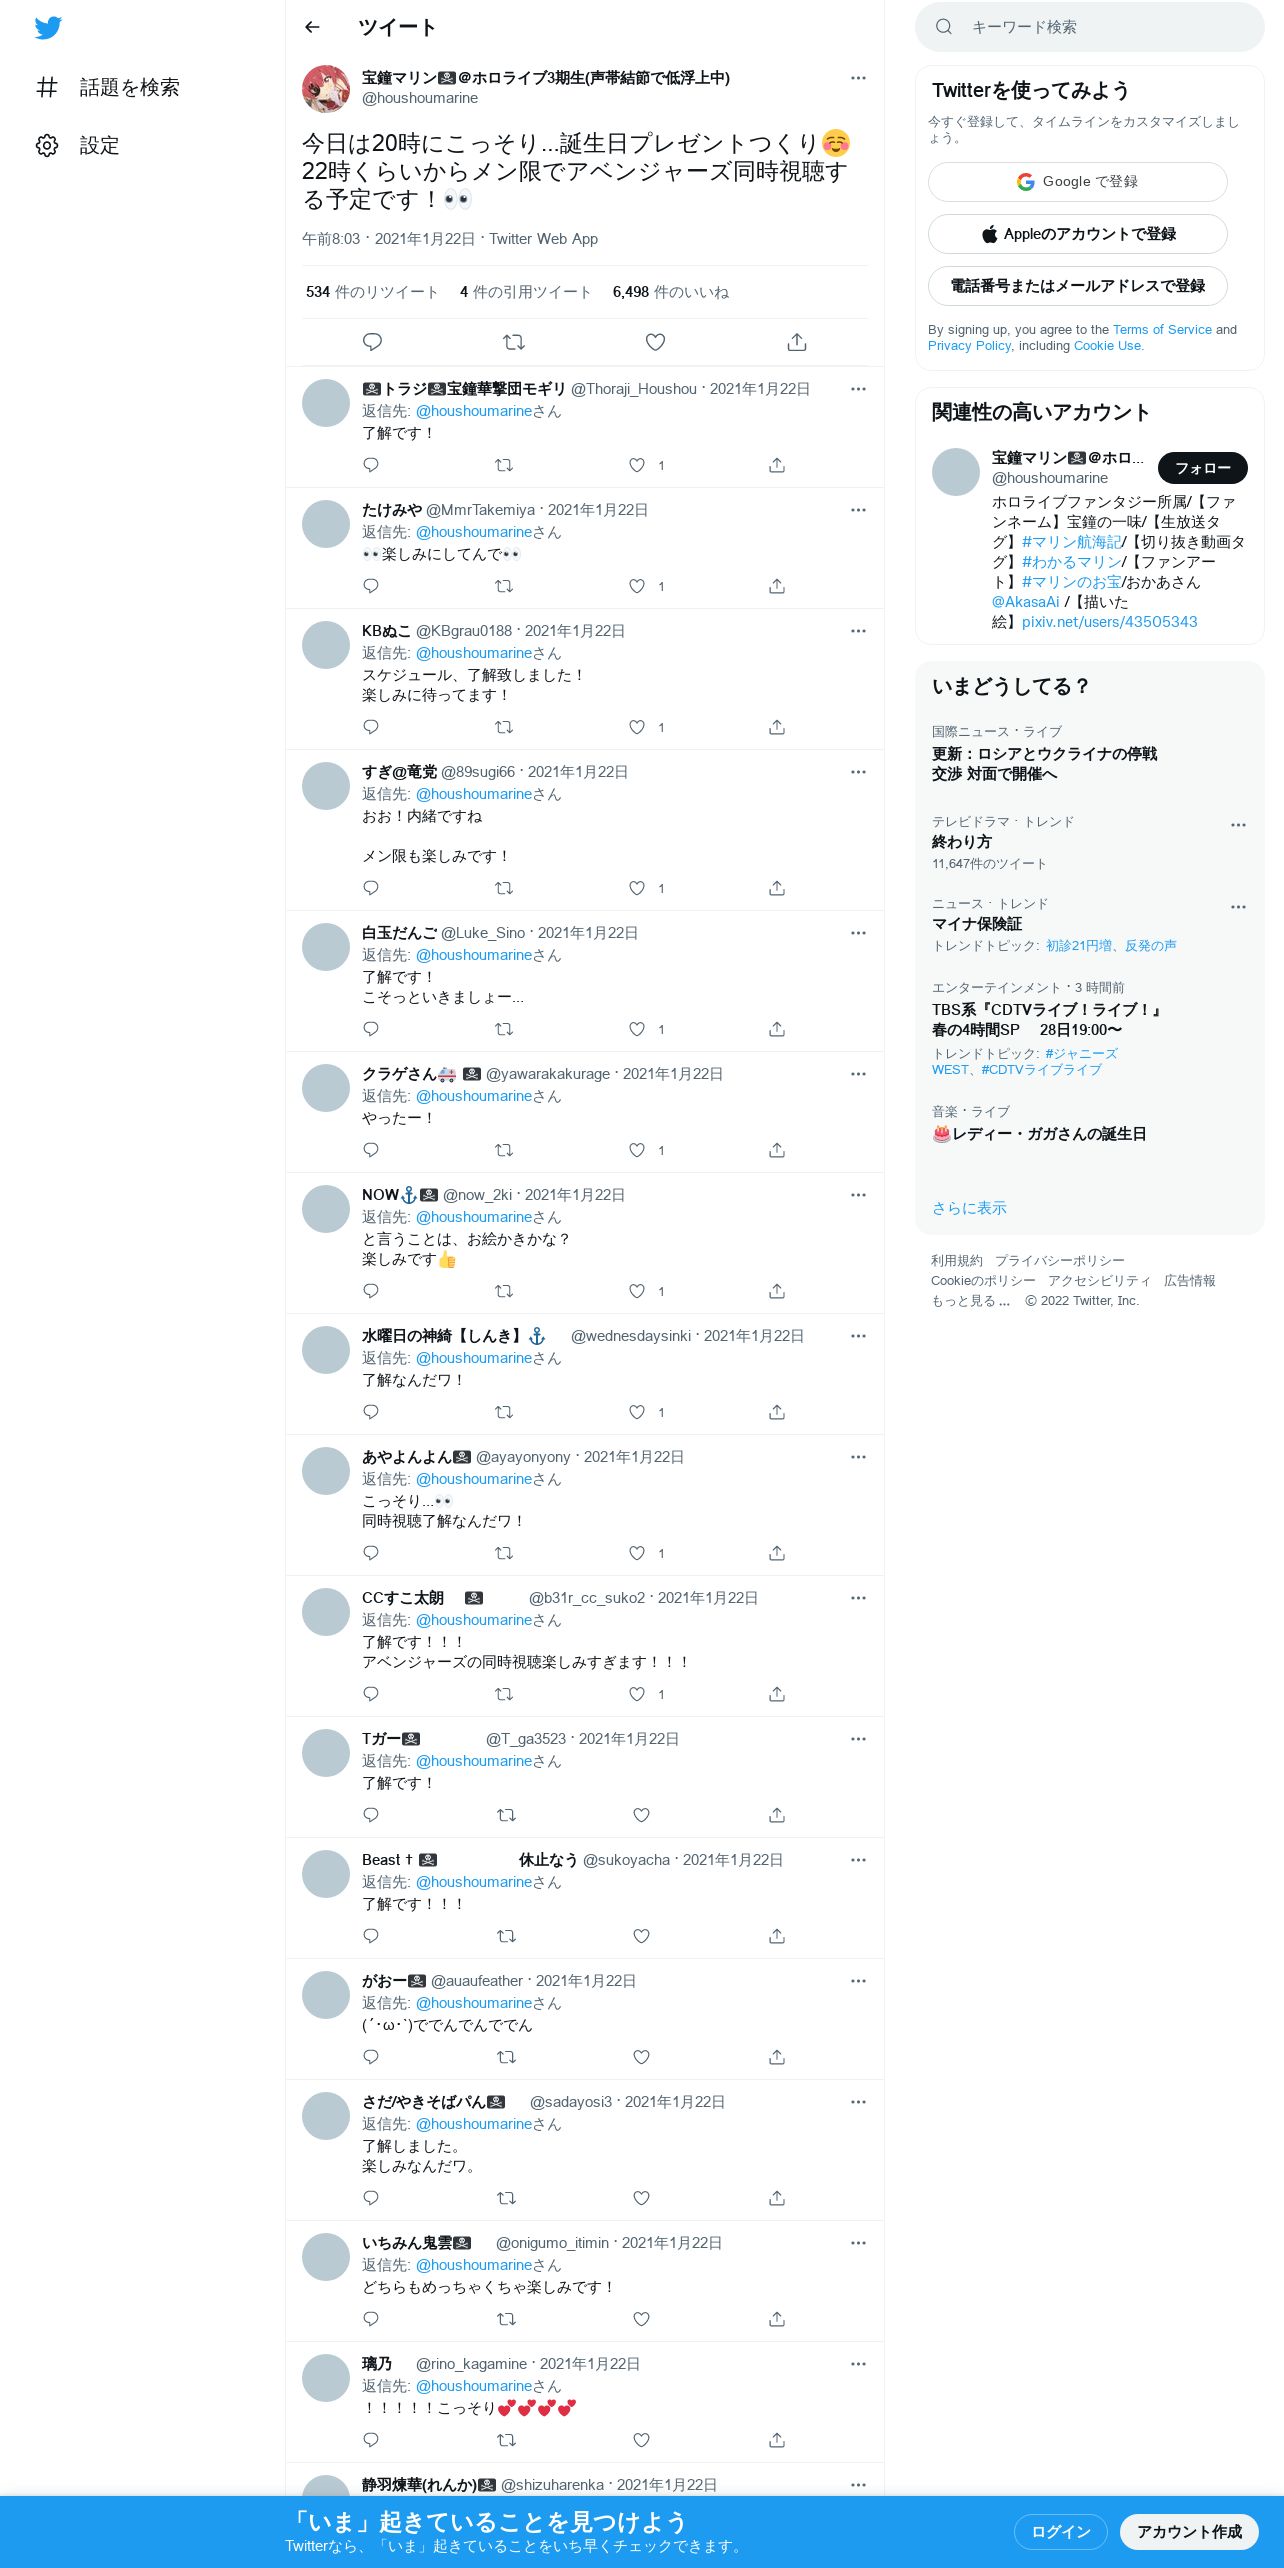Go back using the arrow beside ツイート

coord(312,27)
